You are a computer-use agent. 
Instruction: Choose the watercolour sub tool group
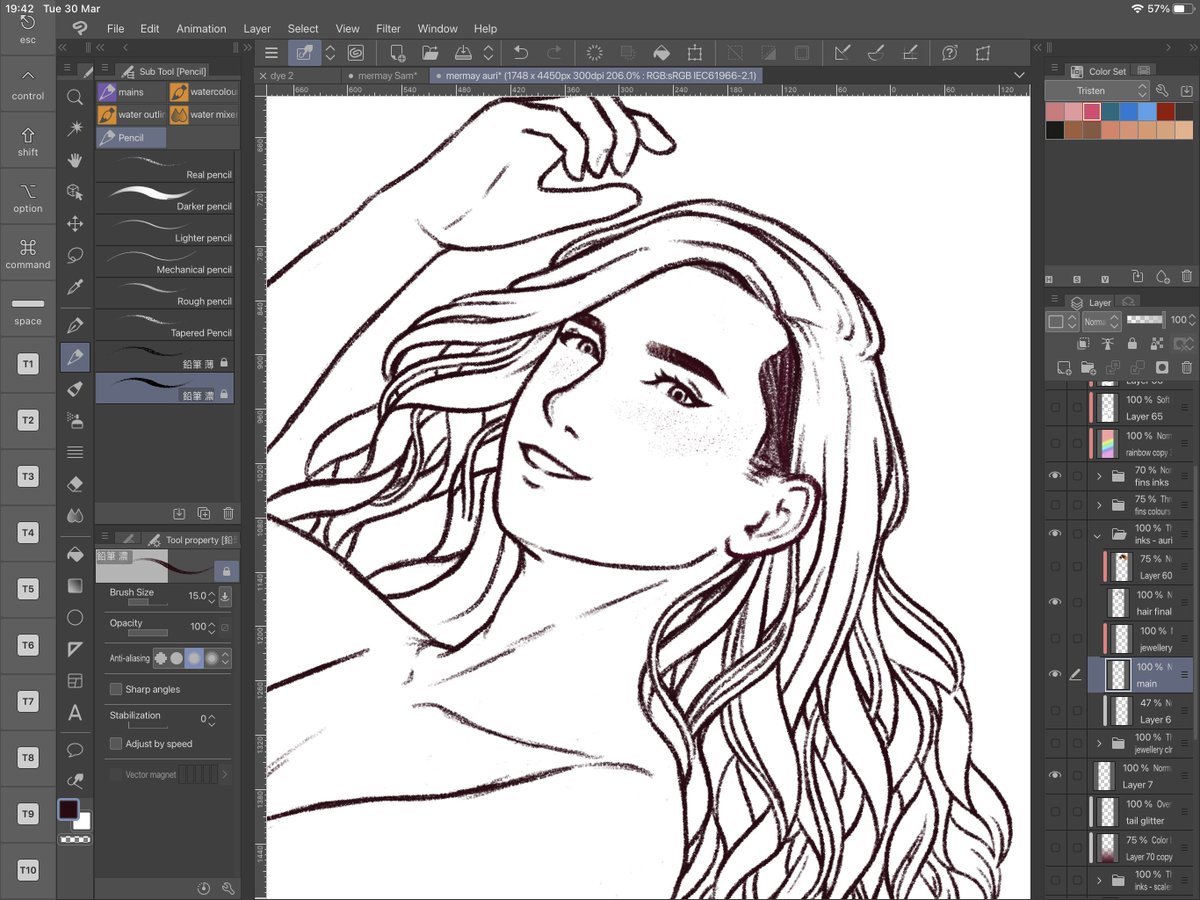pos(203,91)
